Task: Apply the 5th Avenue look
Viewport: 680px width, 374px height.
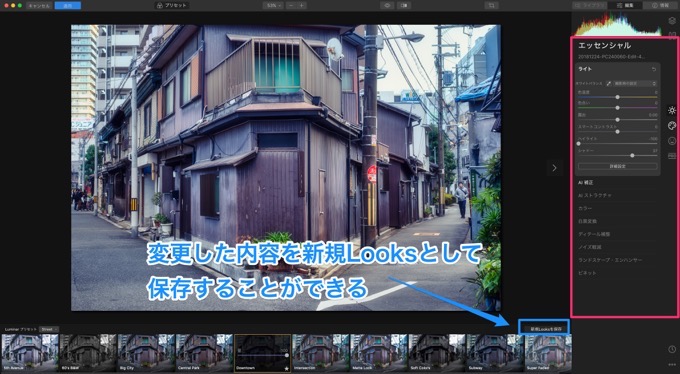Action: click(30, 353)
